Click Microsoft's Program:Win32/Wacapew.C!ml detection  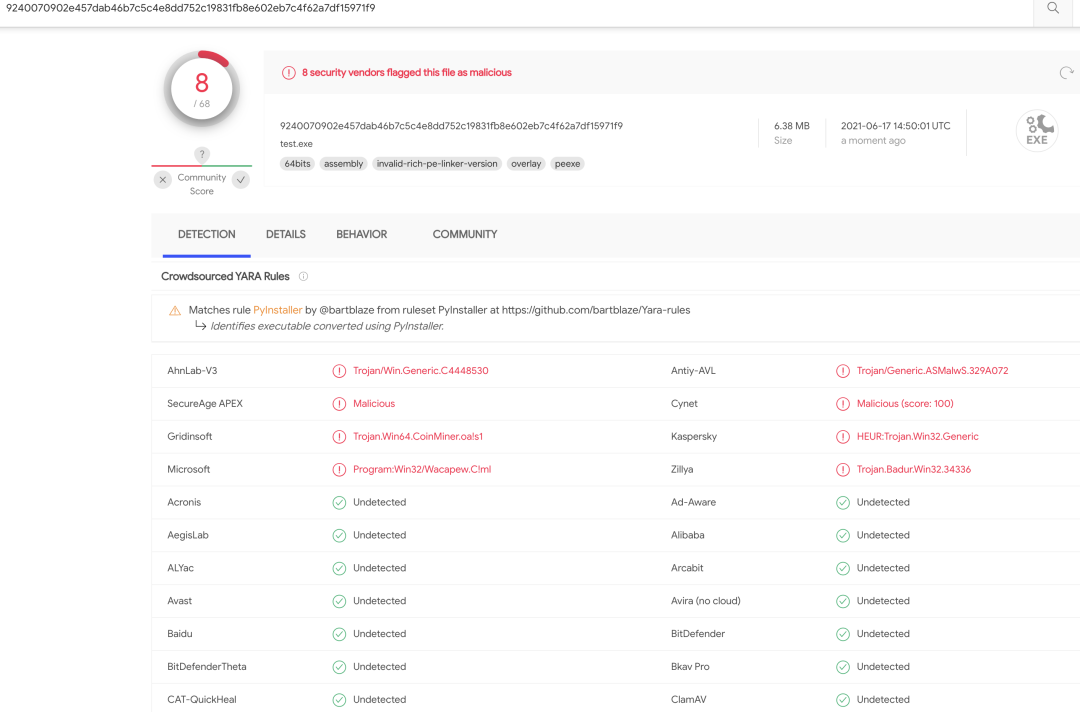tap(422, 470)
